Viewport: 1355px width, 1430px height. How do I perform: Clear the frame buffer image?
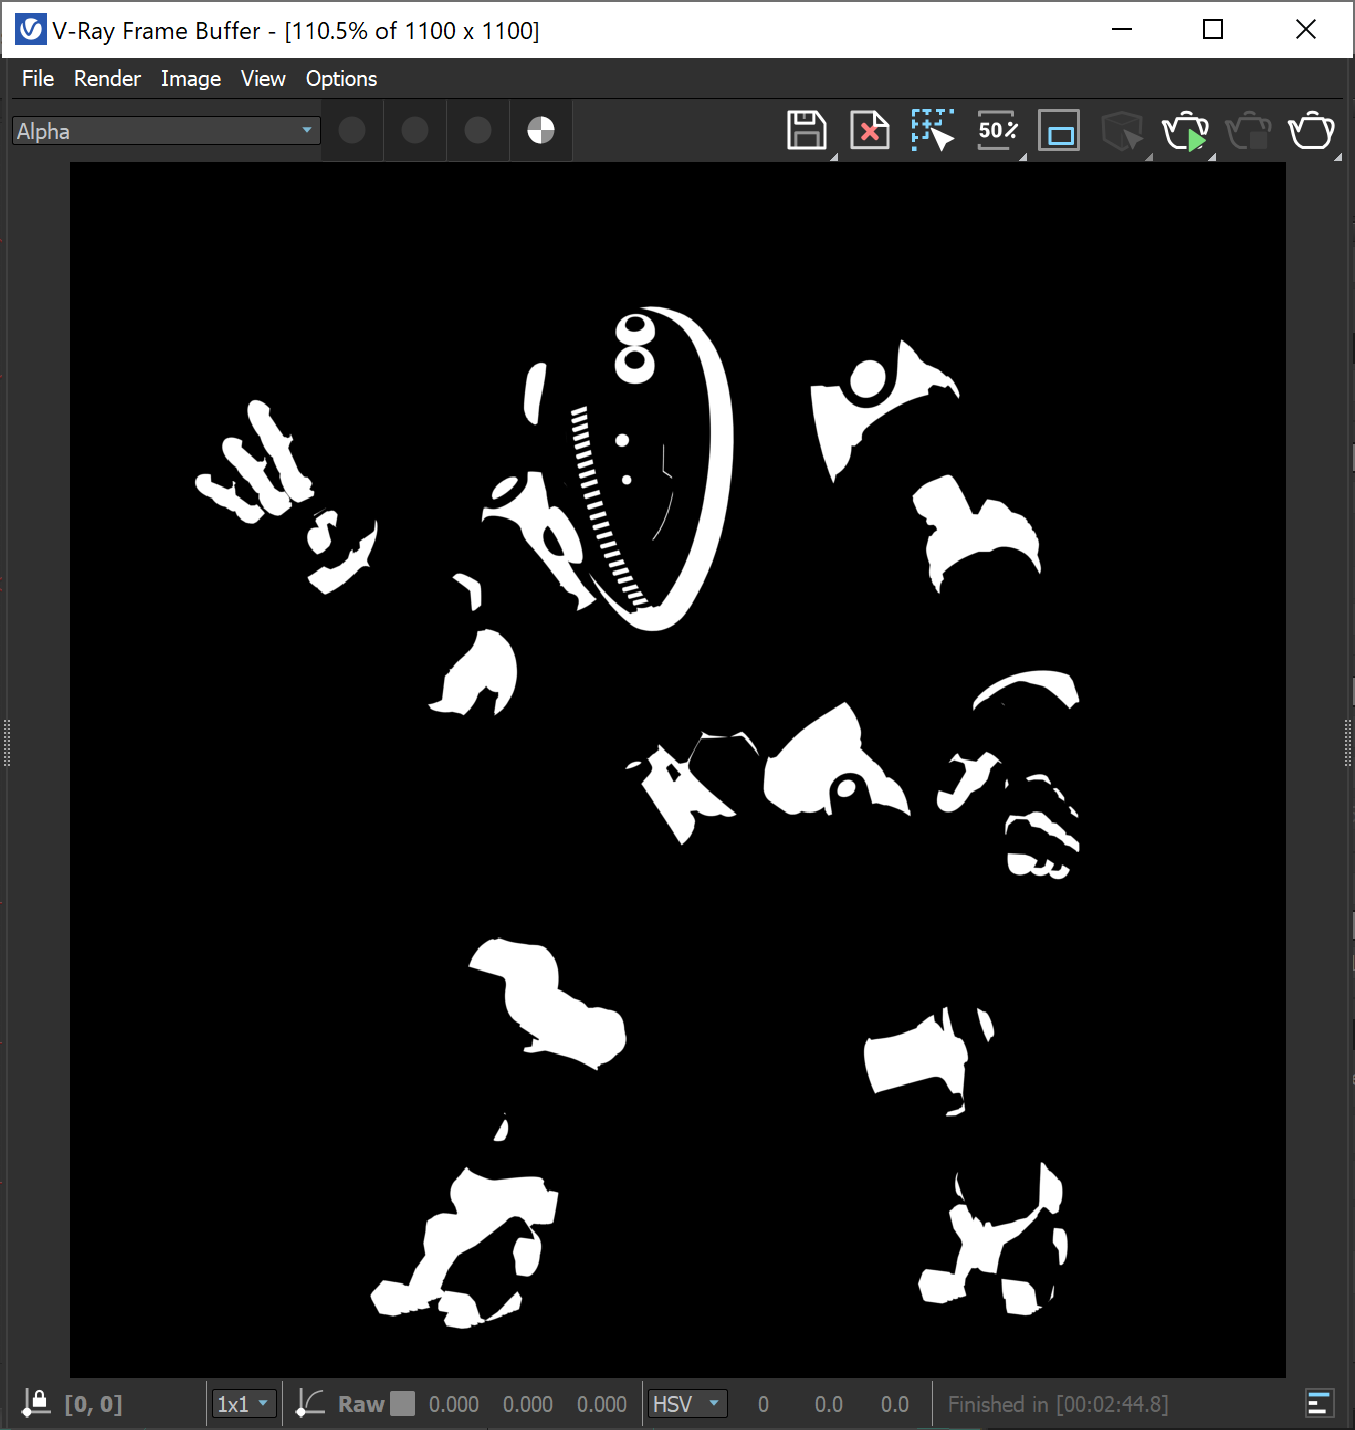869,130
